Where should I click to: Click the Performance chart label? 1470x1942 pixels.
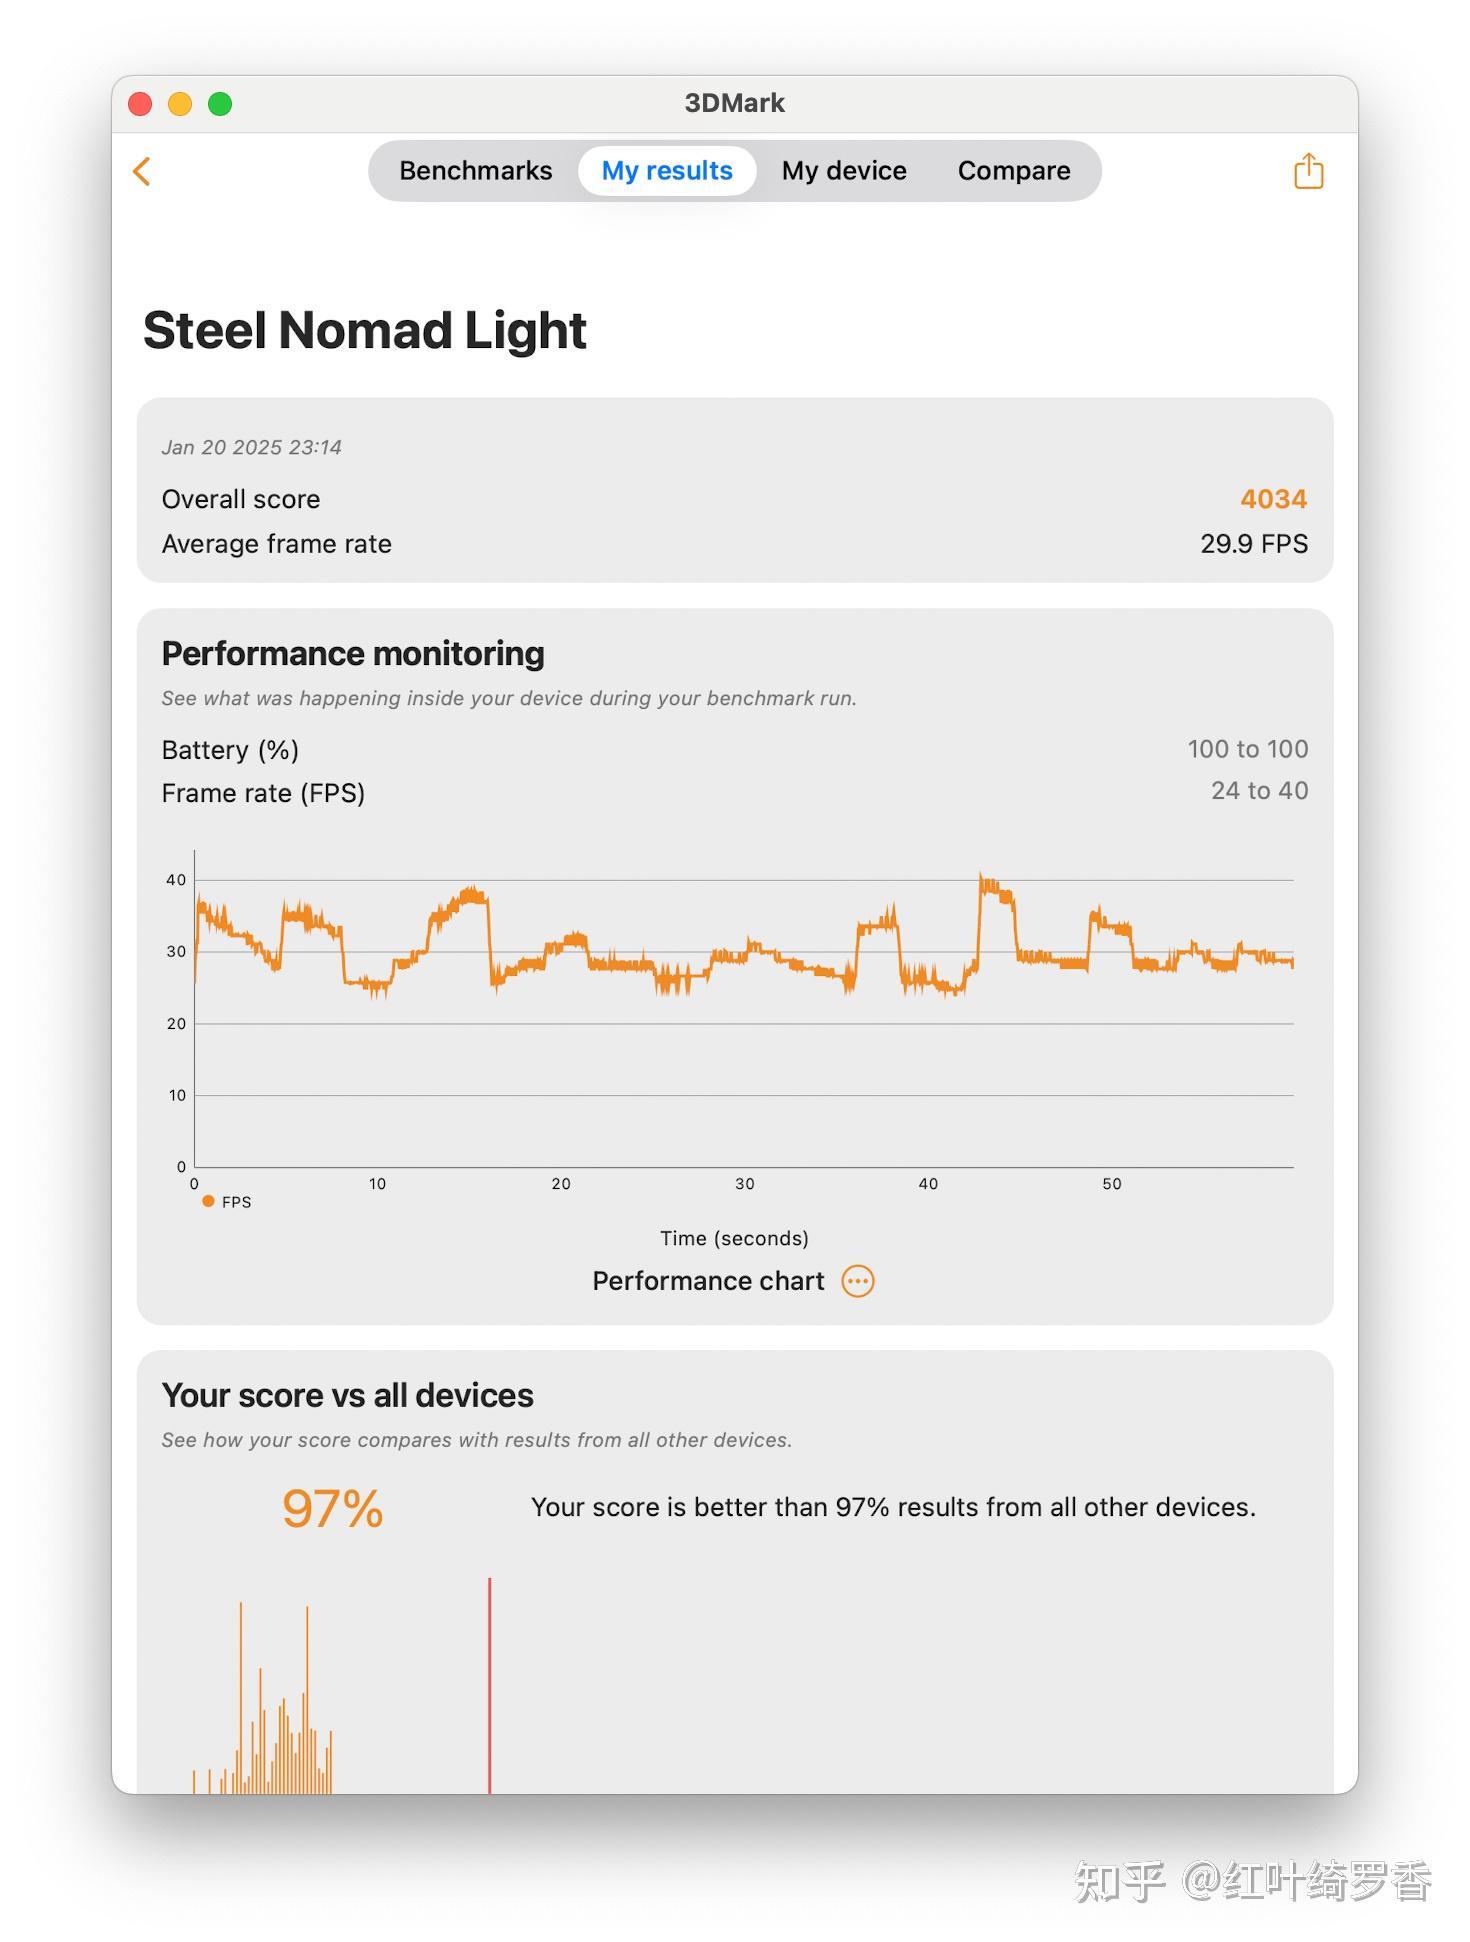click(708, 1281)
